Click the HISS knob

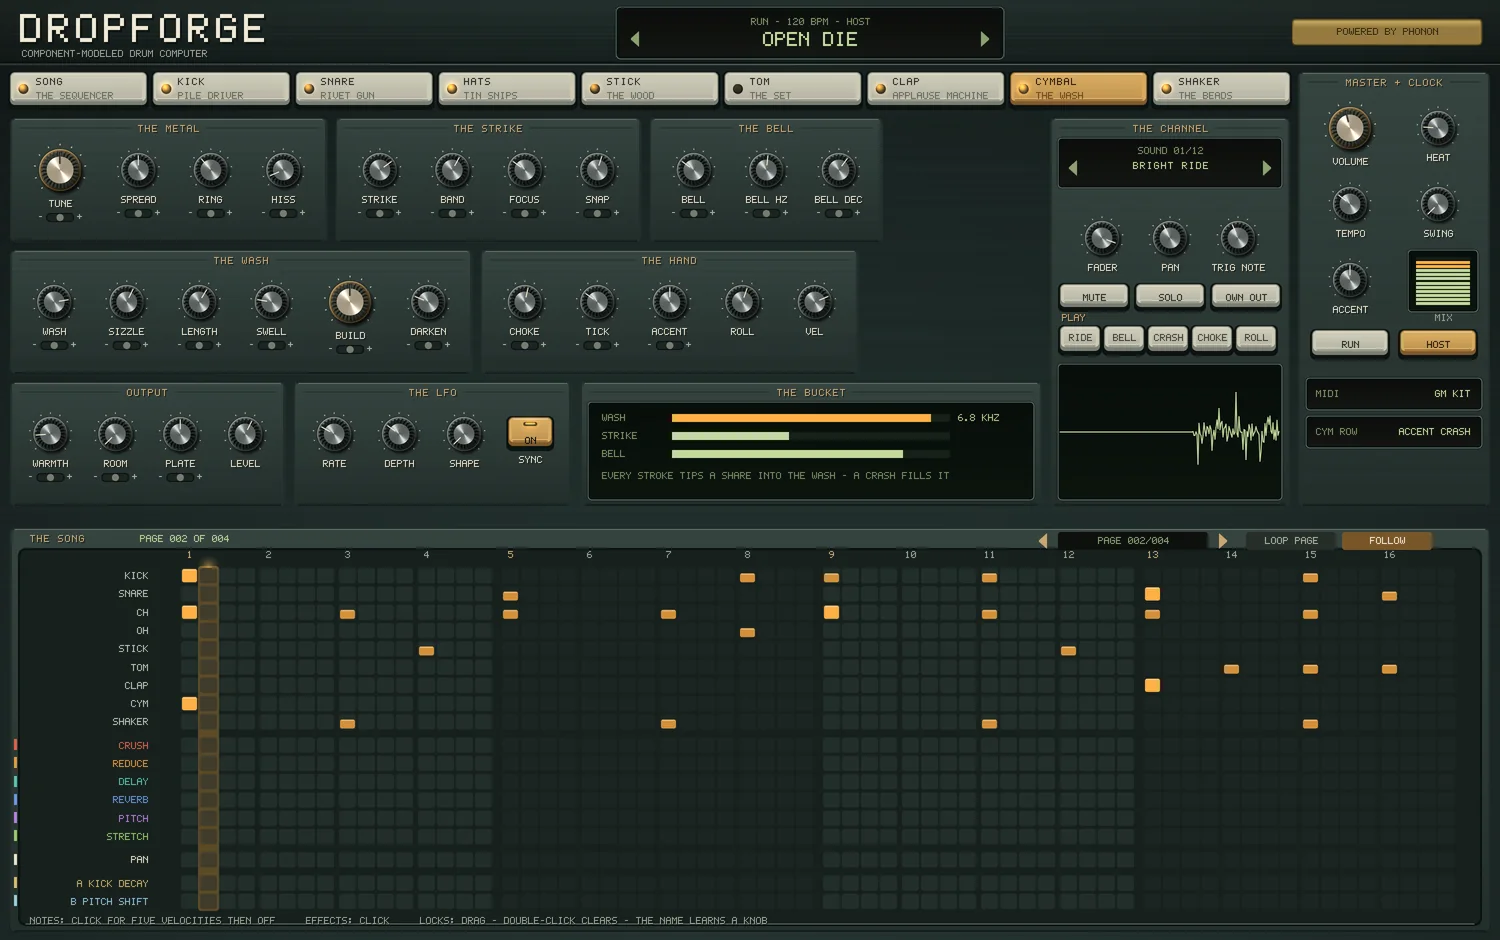pos(283,171)
